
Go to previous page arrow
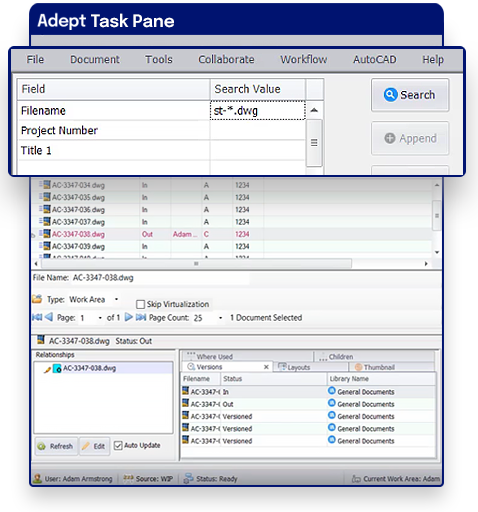(x=49, y=317)
